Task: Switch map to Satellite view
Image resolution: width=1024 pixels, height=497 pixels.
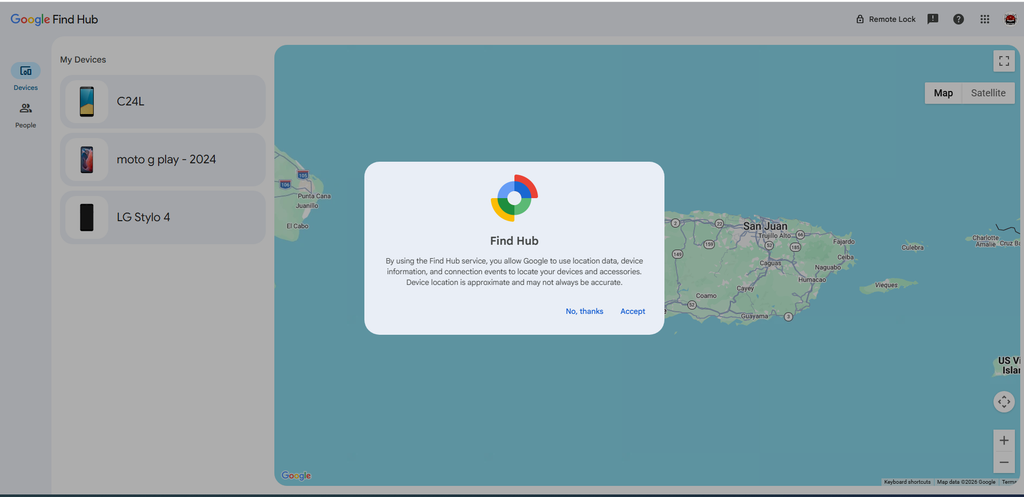Action: coord(988,93)
